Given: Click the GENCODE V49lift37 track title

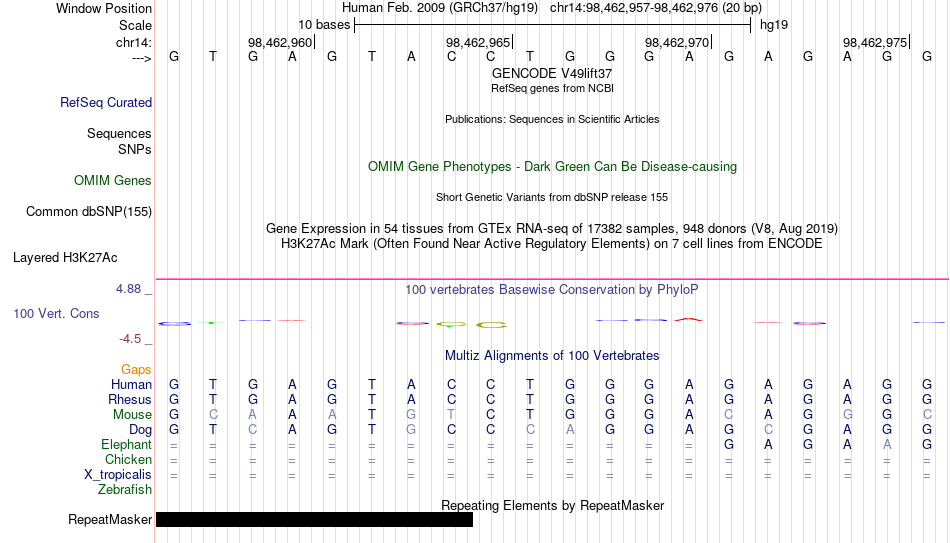Looking at the screenshot, I should pos(552,73).
